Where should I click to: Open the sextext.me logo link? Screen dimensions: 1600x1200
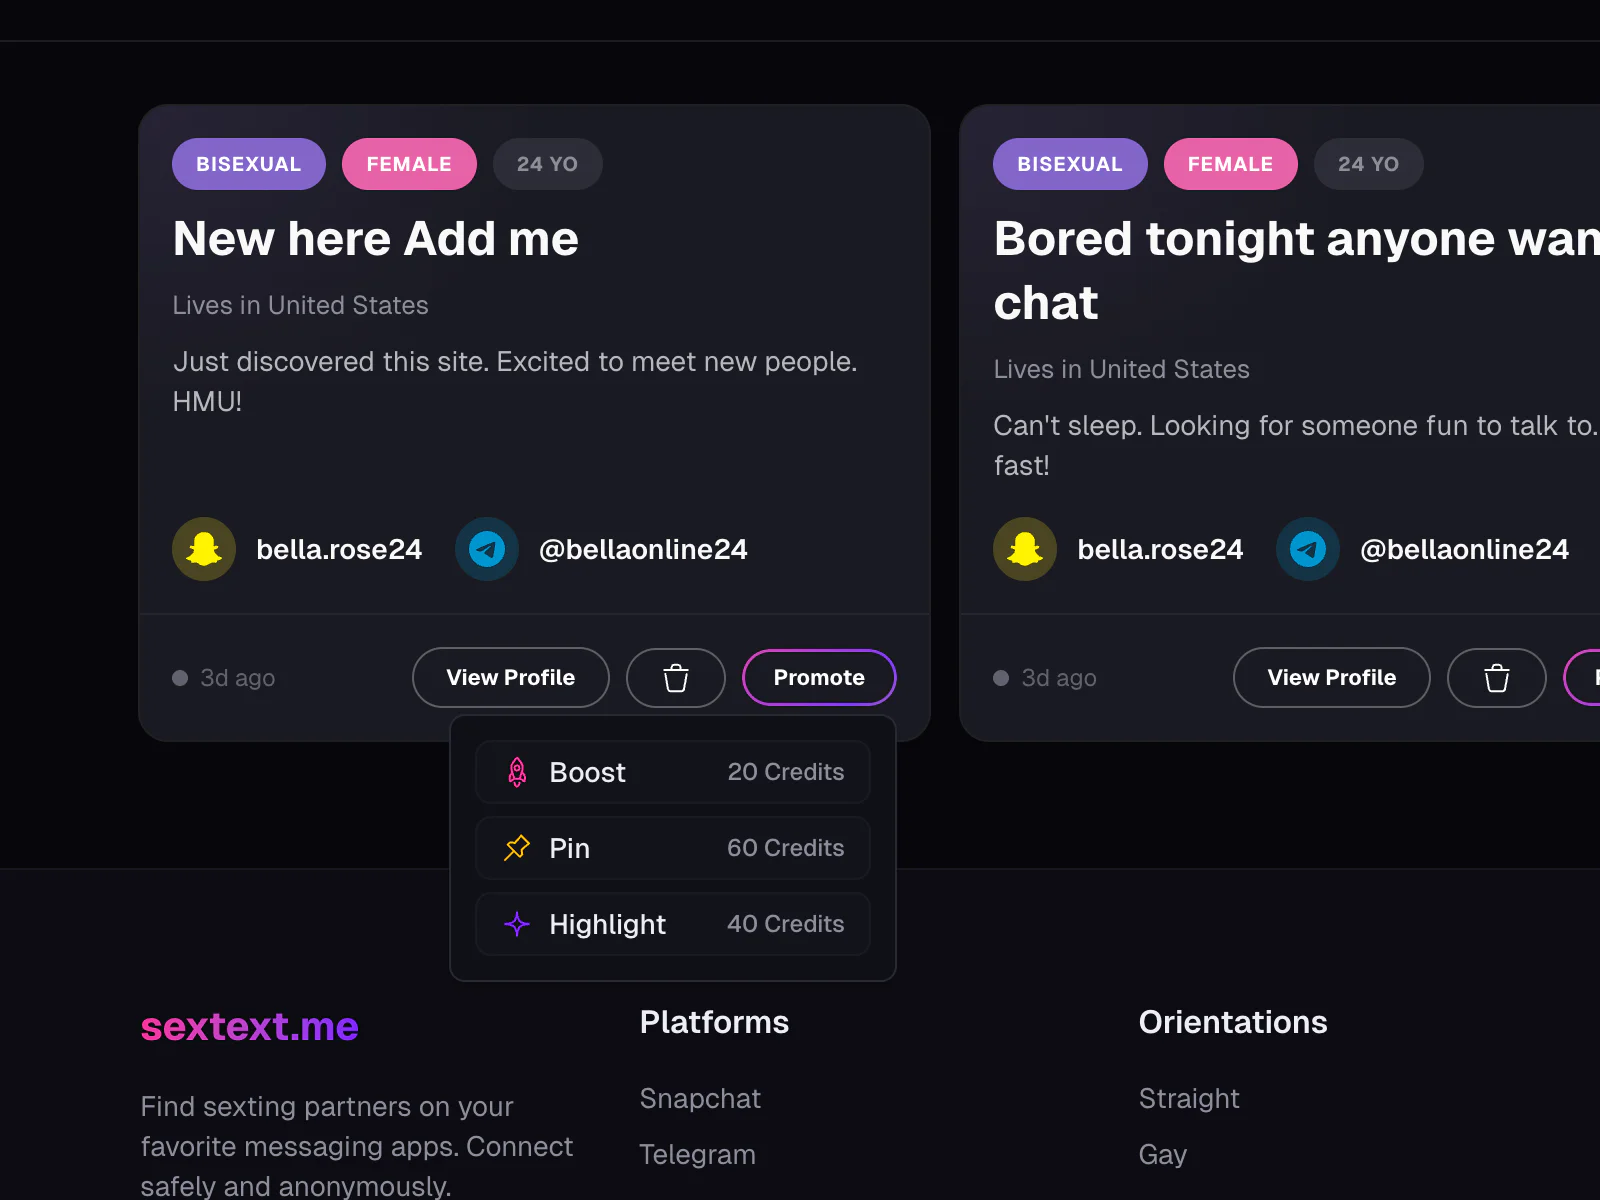tap(249, 1026)
